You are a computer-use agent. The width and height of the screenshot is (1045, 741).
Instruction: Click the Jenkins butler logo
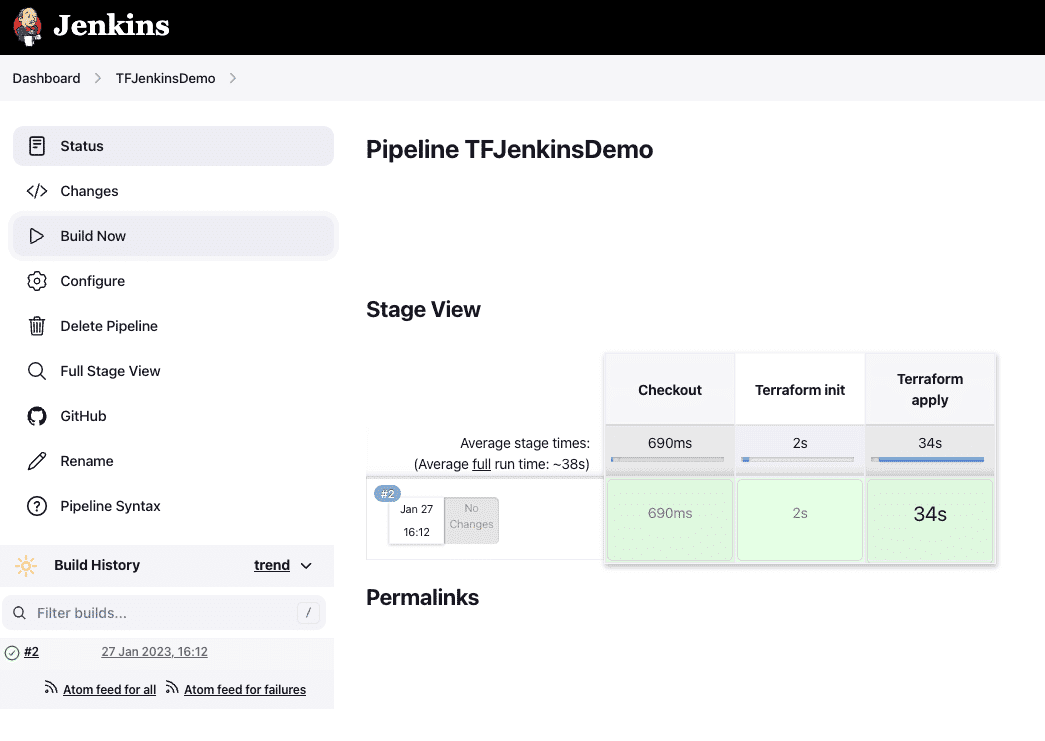pyautogui.click(x=27, y=27)
